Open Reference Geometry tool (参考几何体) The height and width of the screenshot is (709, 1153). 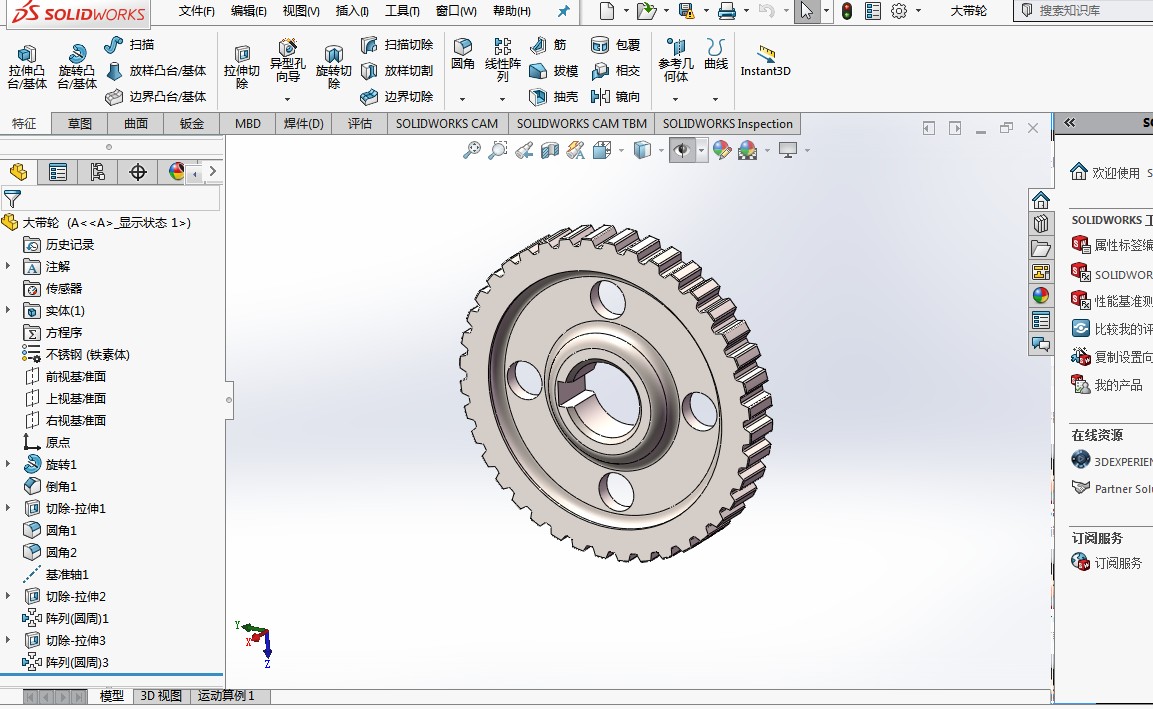coord(675,60)
